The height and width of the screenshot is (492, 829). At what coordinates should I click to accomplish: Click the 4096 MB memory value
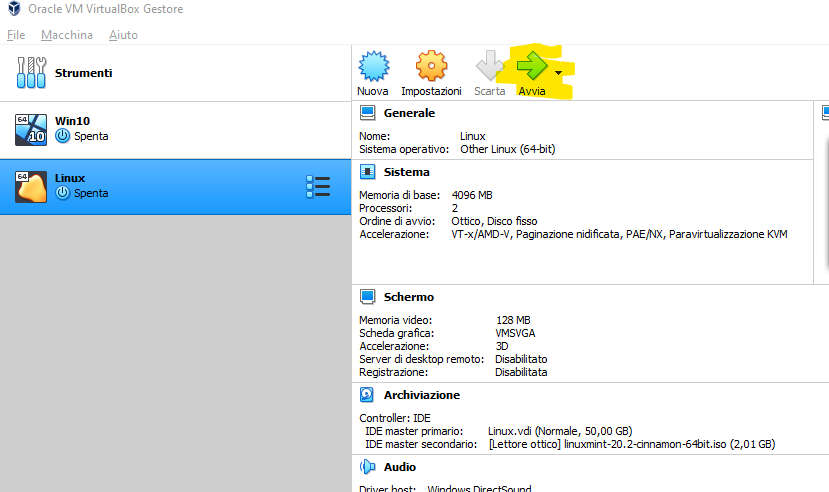(472, 196)
